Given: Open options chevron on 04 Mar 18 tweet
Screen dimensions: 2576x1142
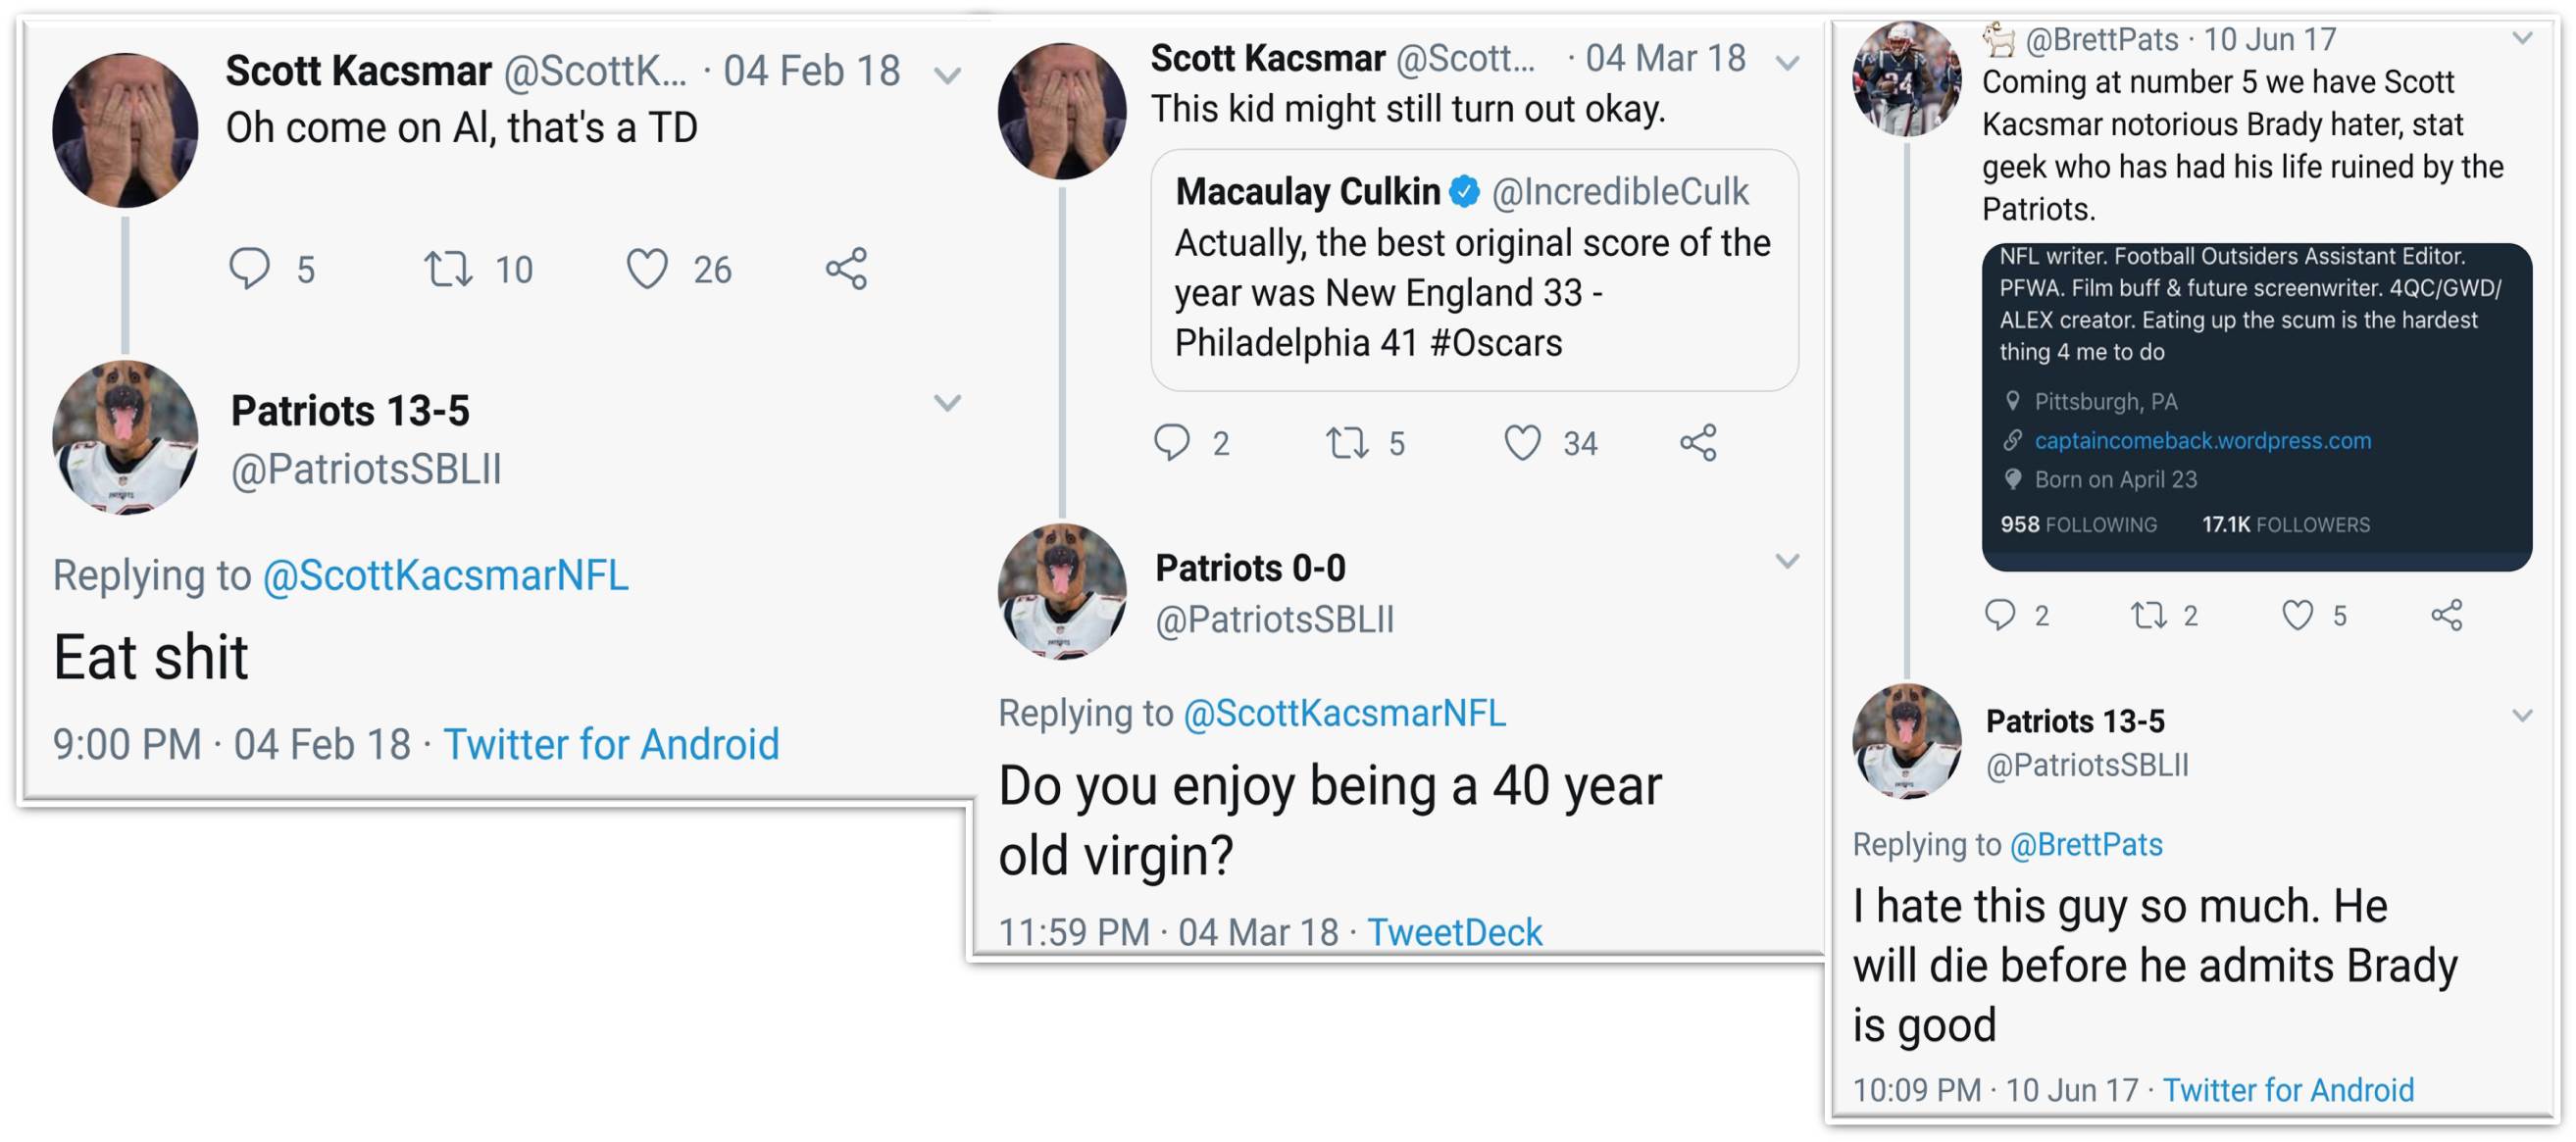Looking at the screenshot, I should pyautogui.click(x=1787, y=63).
